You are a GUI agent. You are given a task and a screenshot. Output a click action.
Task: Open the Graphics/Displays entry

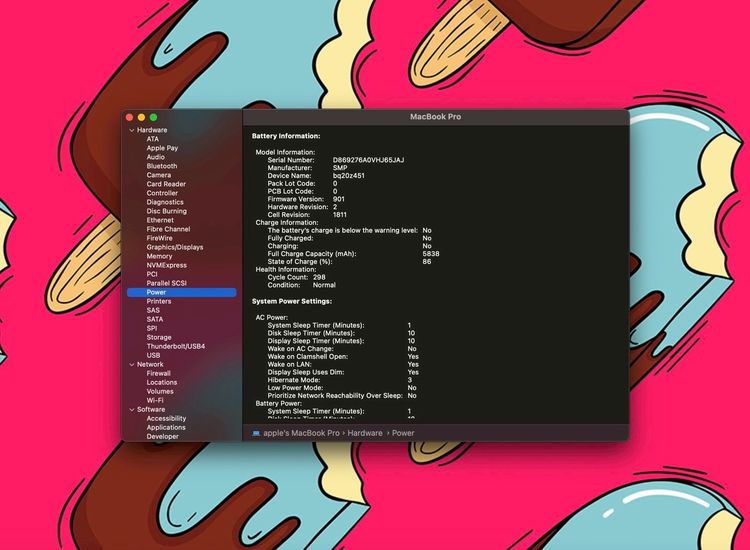pyautogui.click(x=174, y=247)
